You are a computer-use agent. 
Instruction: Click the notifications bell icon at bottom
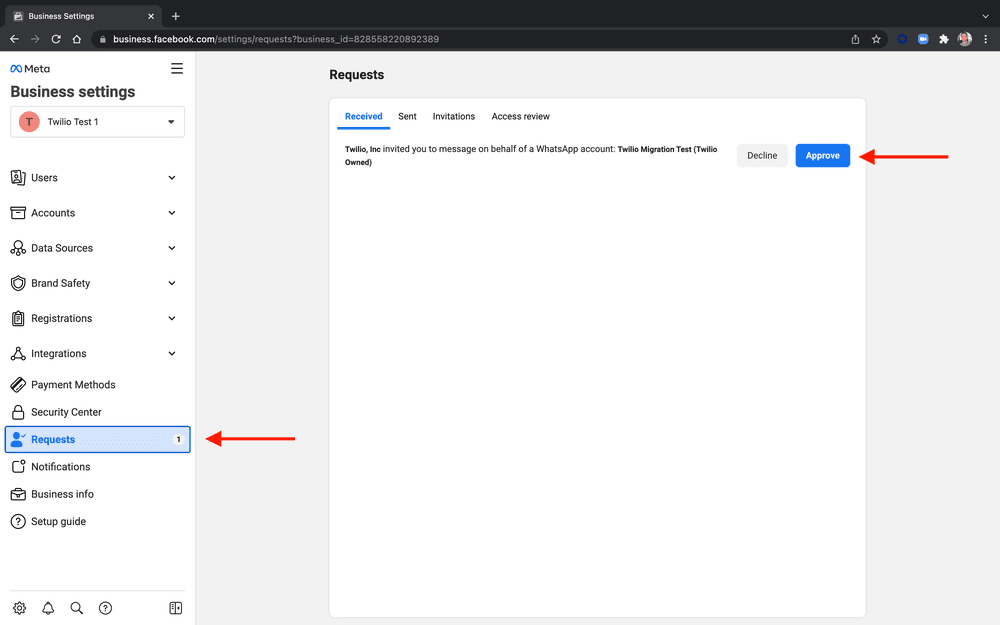pos(48,608)
